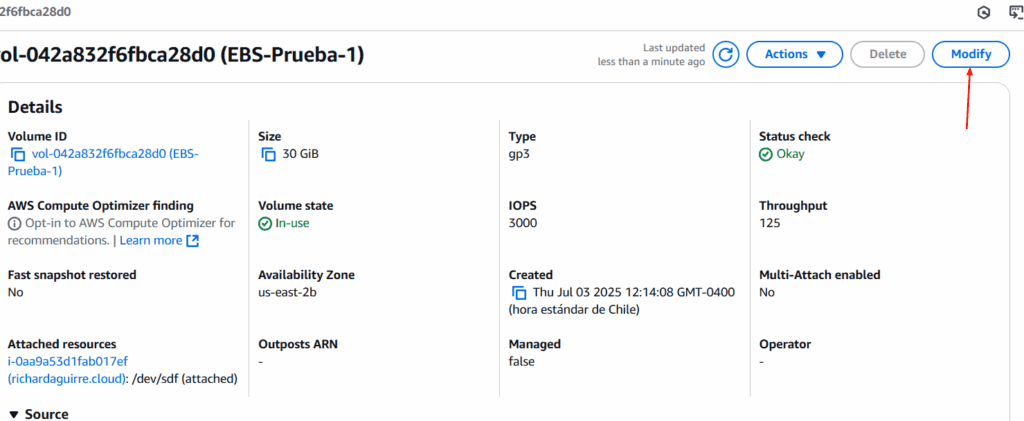Viewport: 1024px width, 421px height.
Task: Select the 3000 IOPS value
Action: click(x=522, y=223)
